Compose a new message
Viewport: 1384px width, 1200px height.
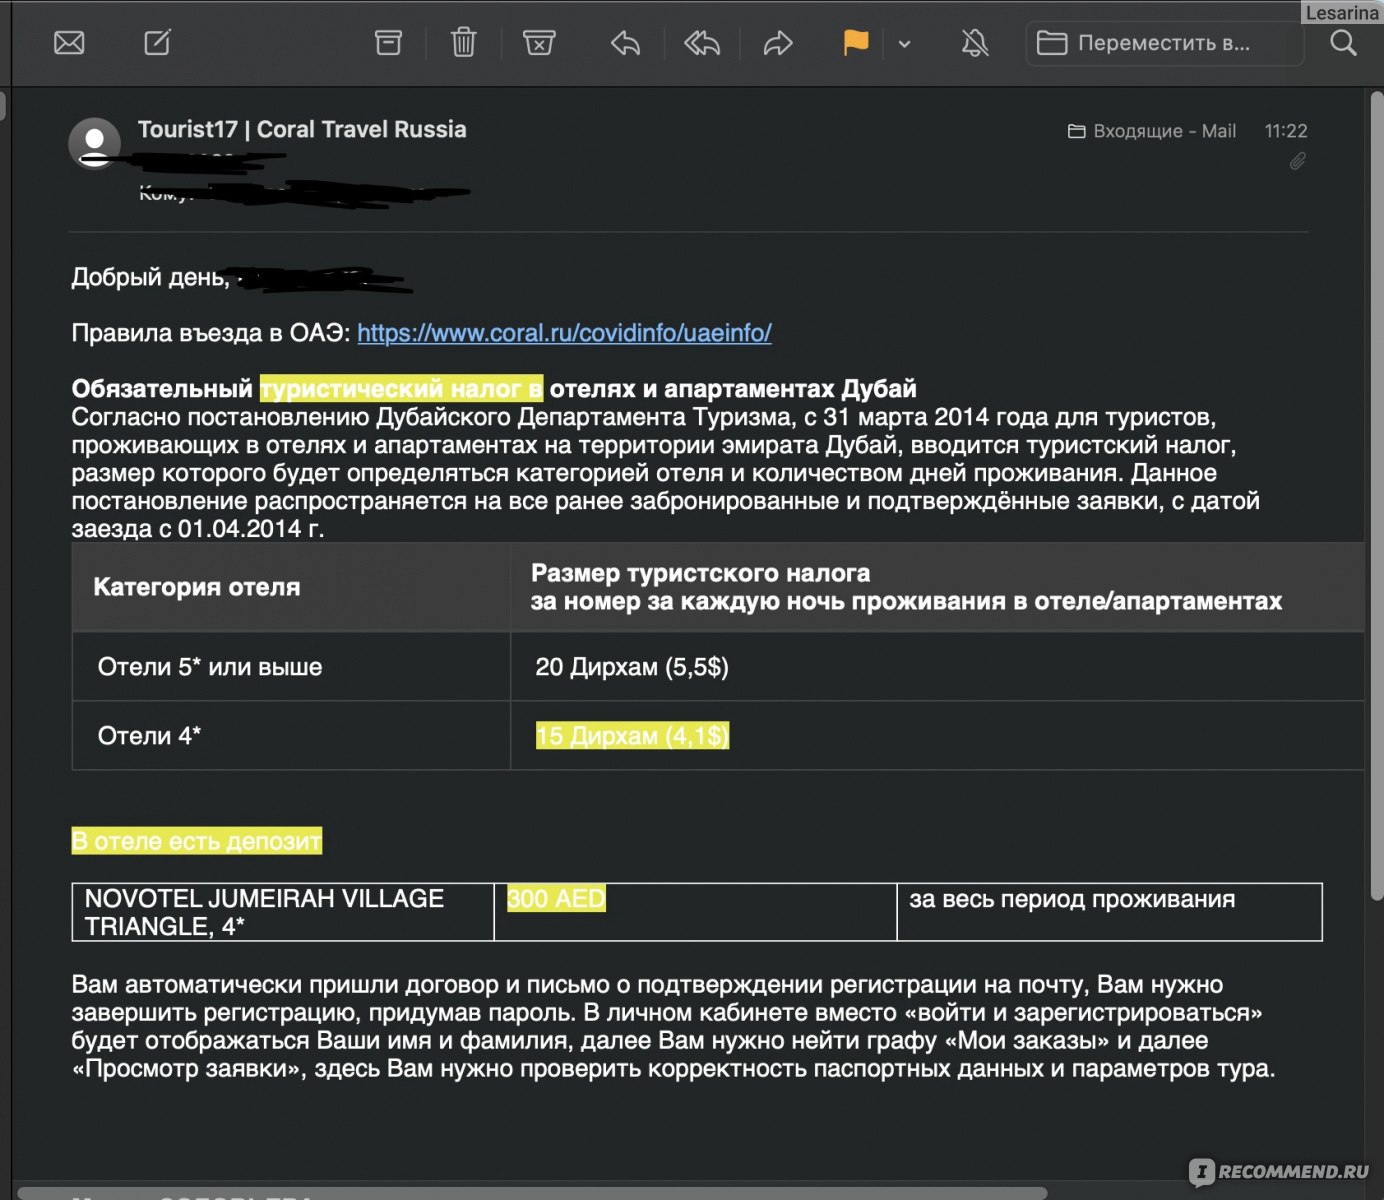157,43
